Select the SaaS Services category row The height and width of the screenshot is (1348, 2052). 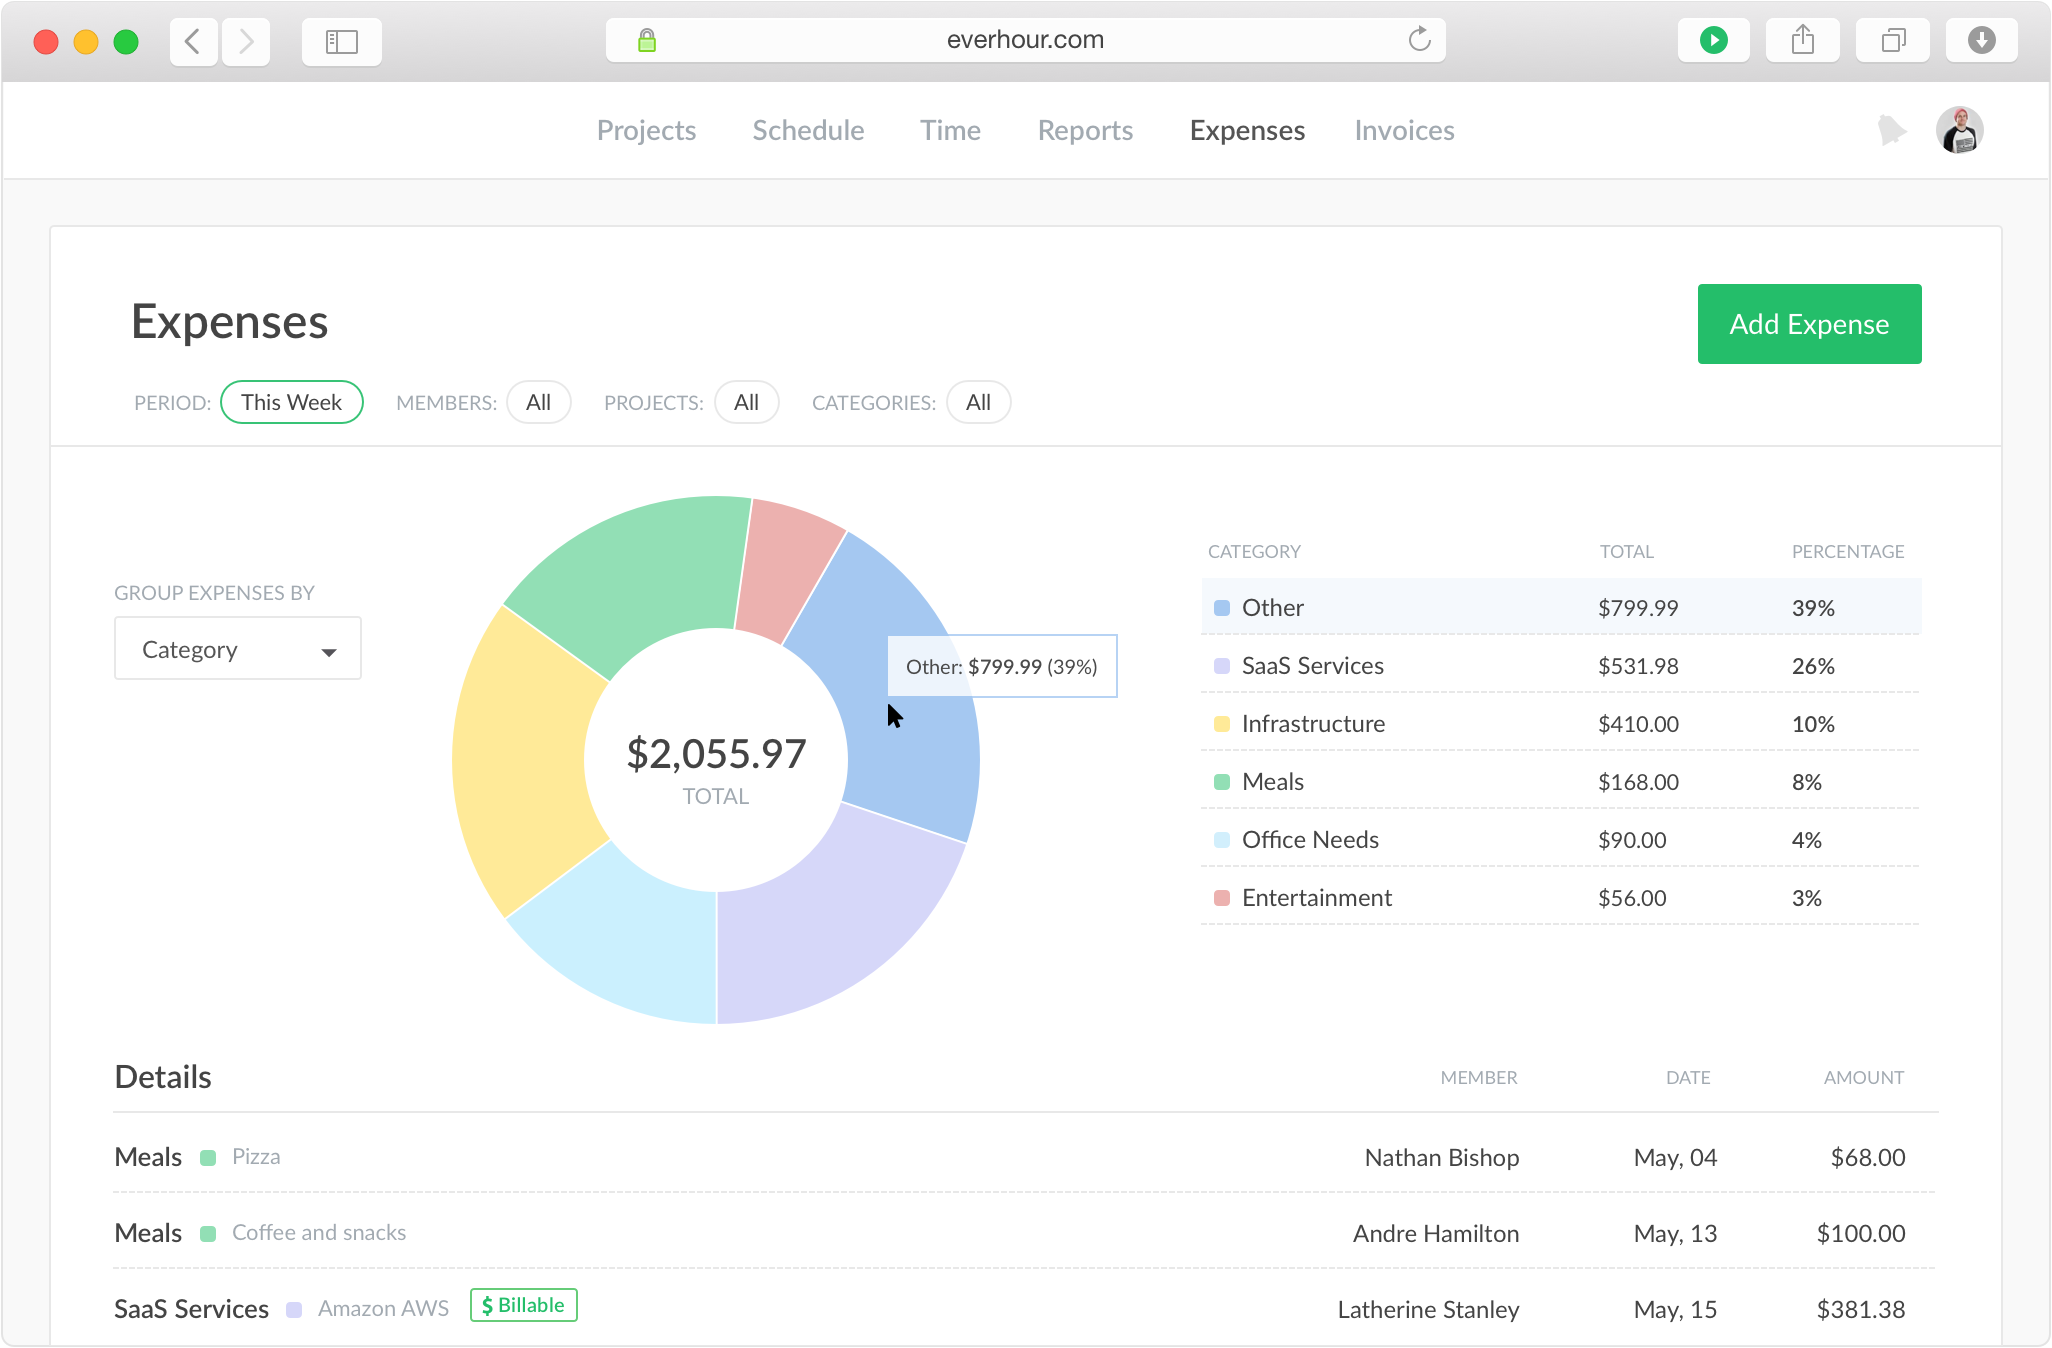(1560, 666)
